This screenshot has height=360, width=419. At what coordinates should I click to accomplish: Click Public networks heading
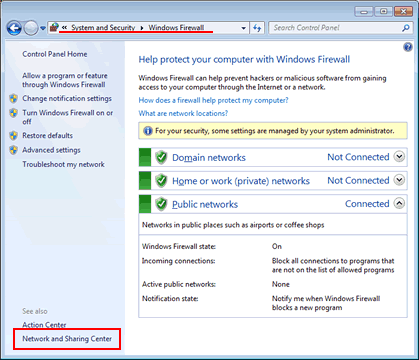[x=205, y=204]
